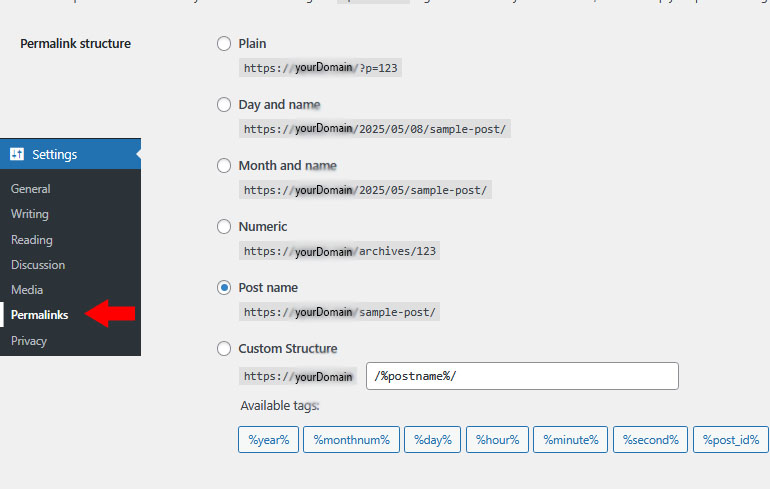770x489 pixels.
Task: Open Privacy settings page
Action: coord(29,341)
